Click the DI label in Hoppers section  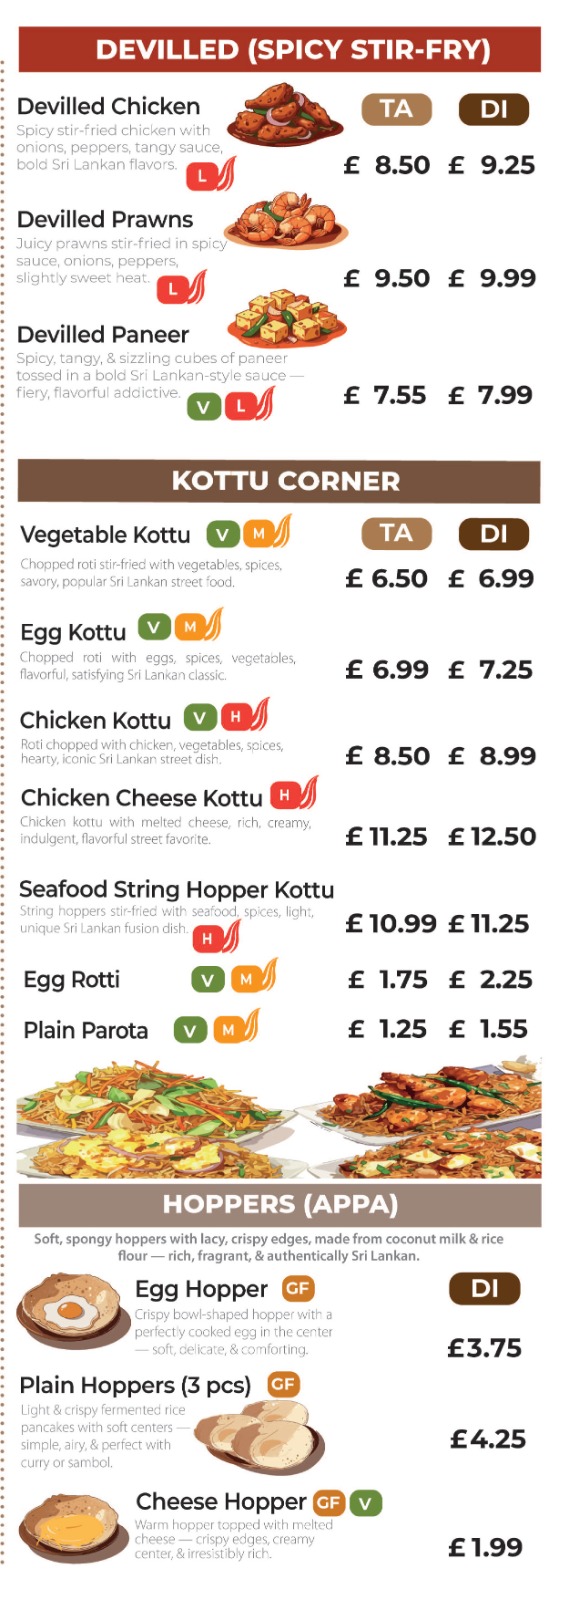click(485, 1288)
